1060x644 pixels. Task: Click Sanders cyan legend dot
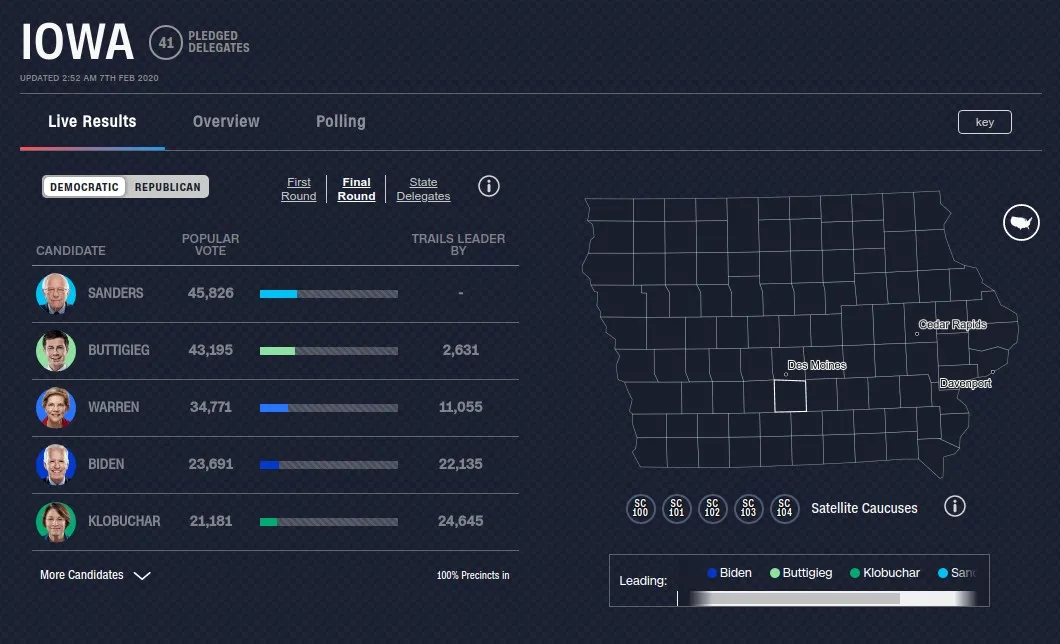tap(942, 573)
